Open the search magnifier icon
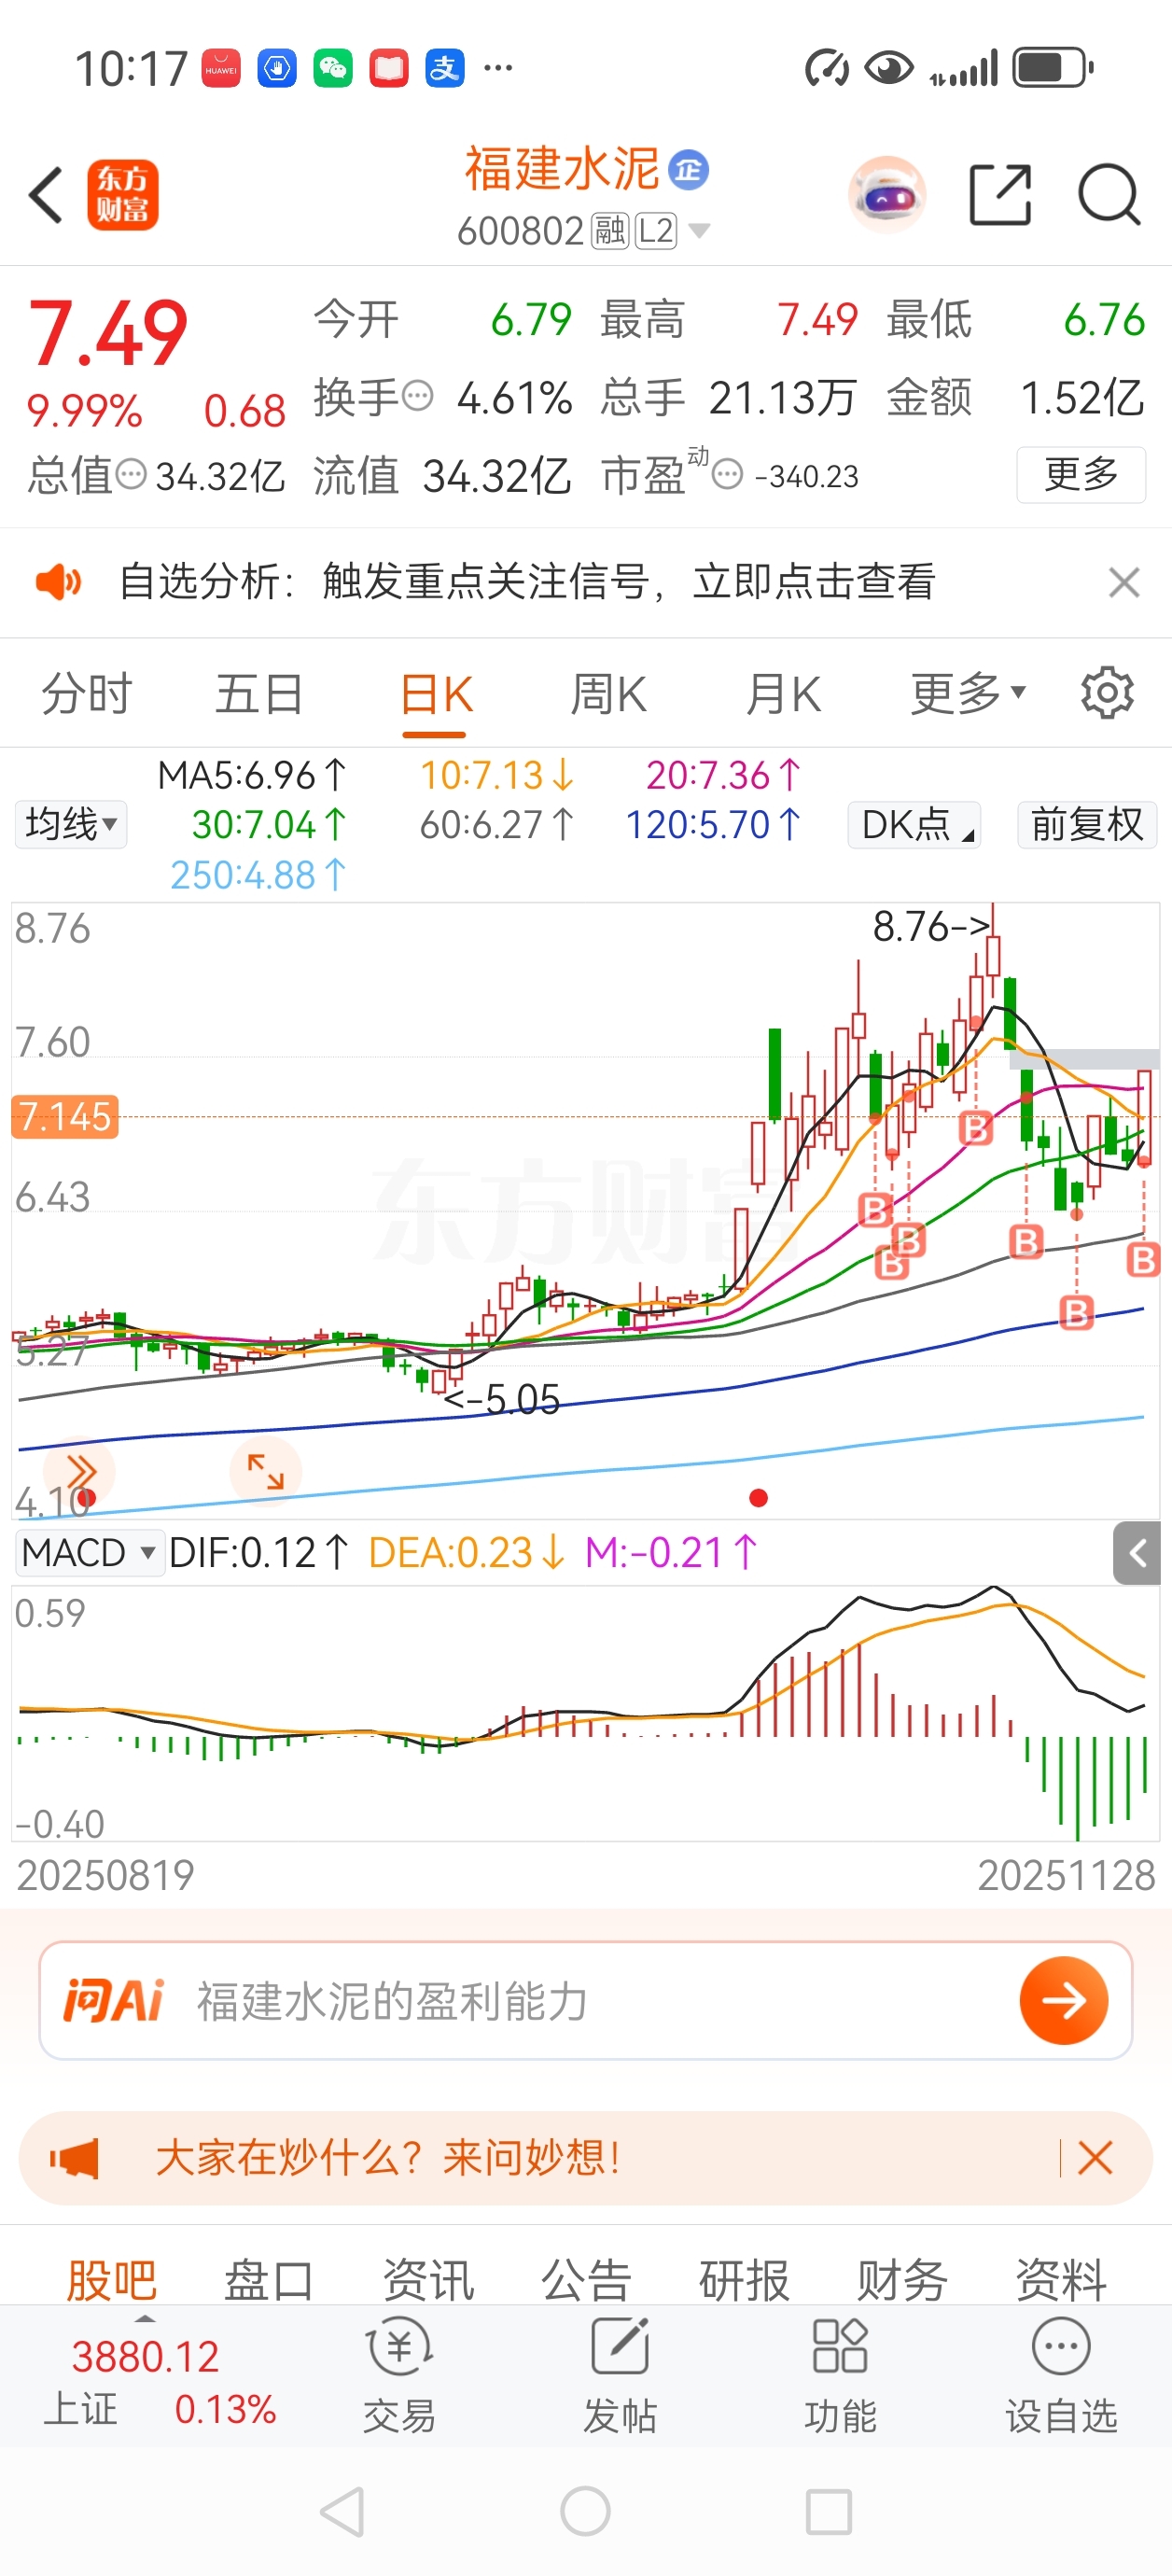This screenshot has height=2576, width=1172. pyautogui.click(x=1109, y=194)
